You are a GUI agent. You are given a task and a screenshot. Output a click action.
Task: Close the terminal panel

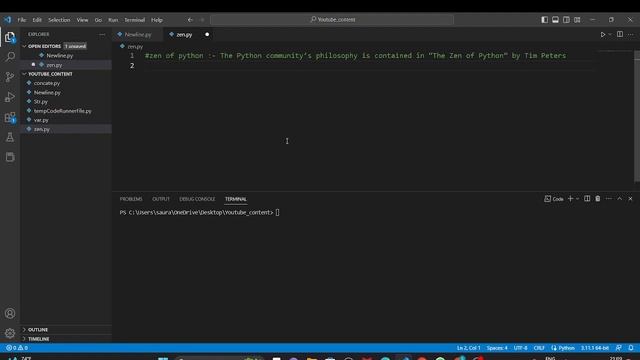click(630, 199)
